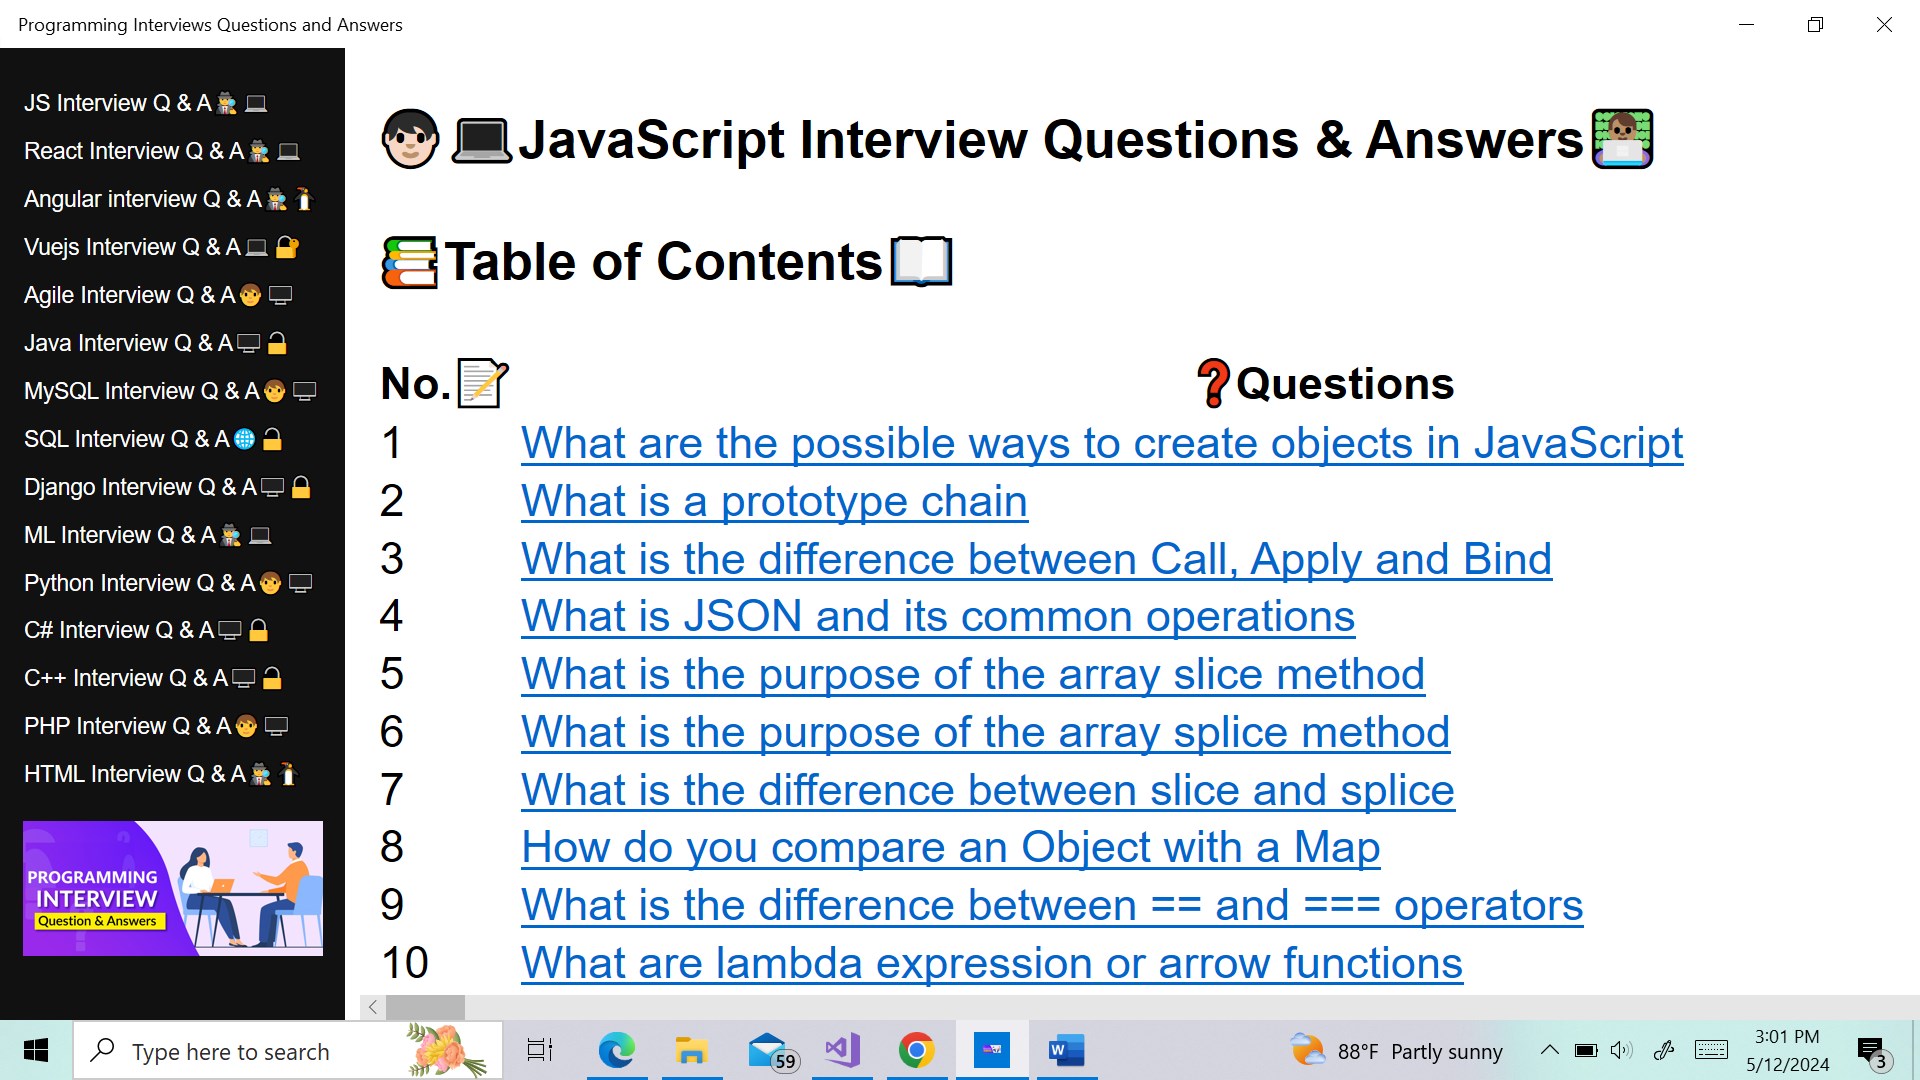This screenshot has width=1920, height=1080.
Task: Open Microsoft Word from the taskbar
Action: point(1066,1051)
